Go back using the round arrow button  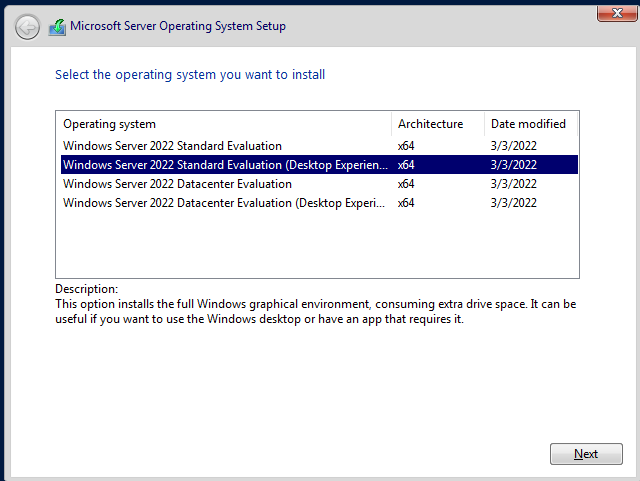click(x=27, y=28)
